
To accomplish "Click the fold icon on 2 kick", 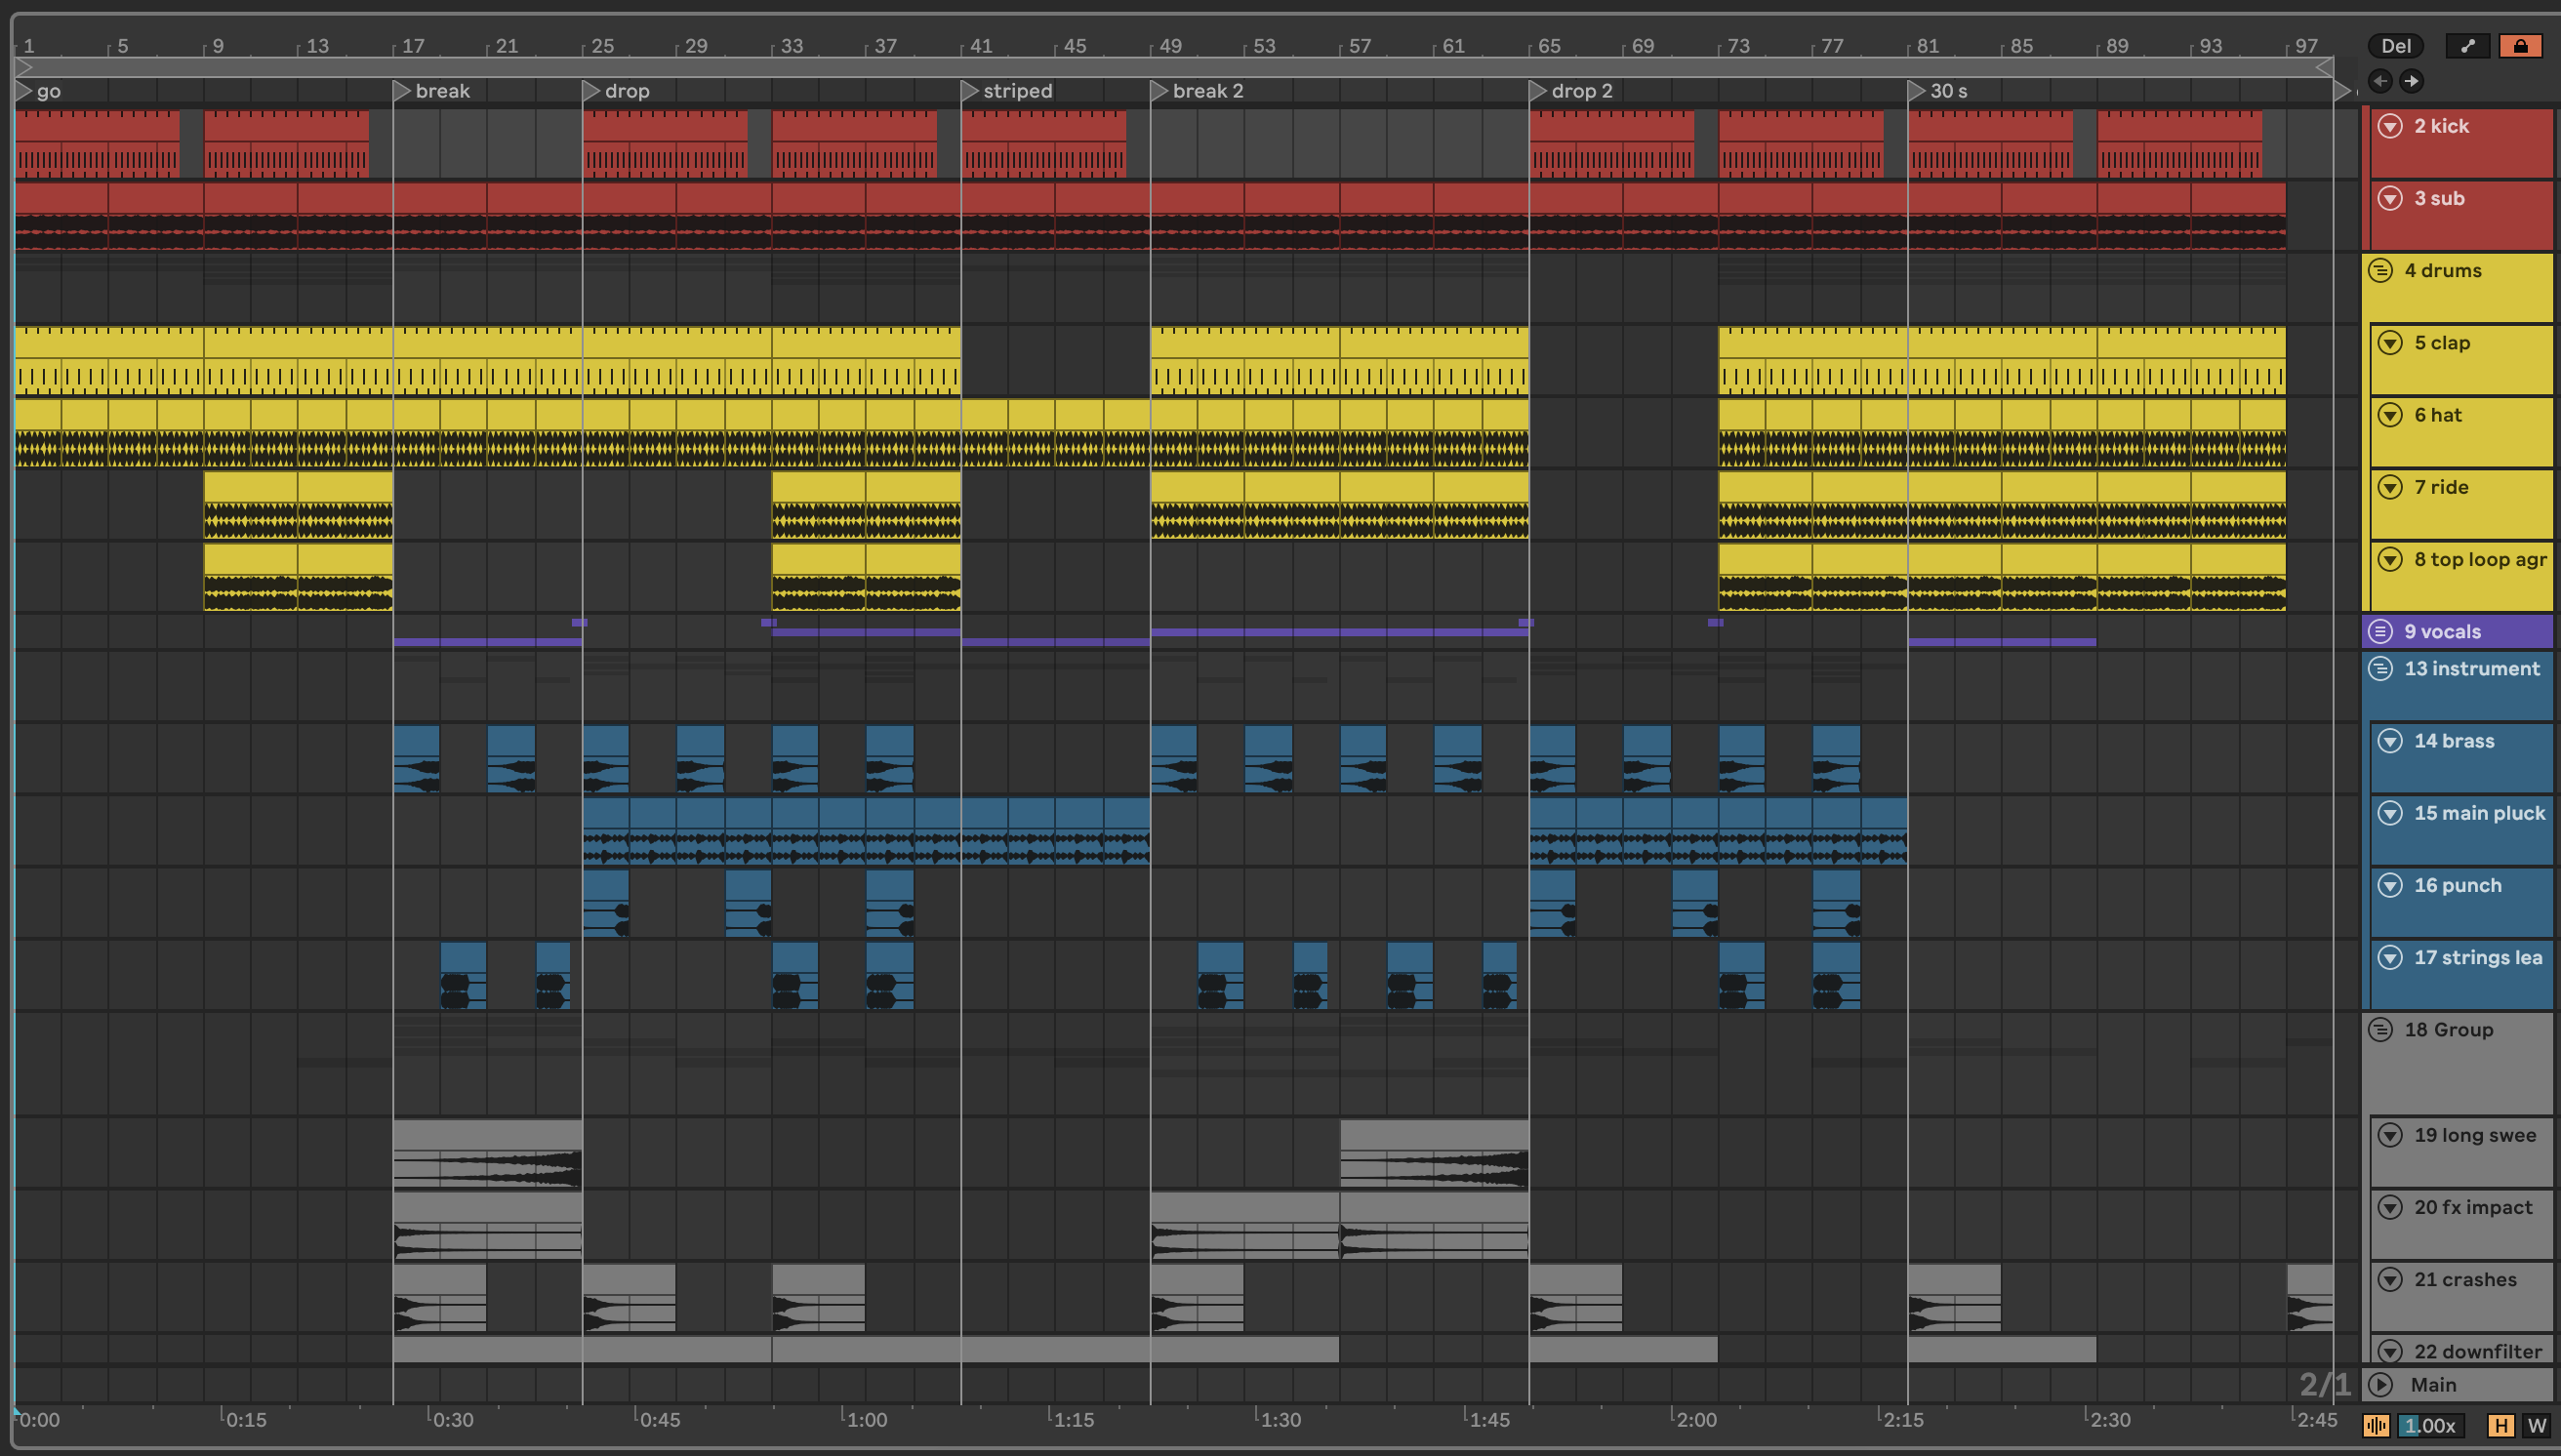I will coord(2390,126).
